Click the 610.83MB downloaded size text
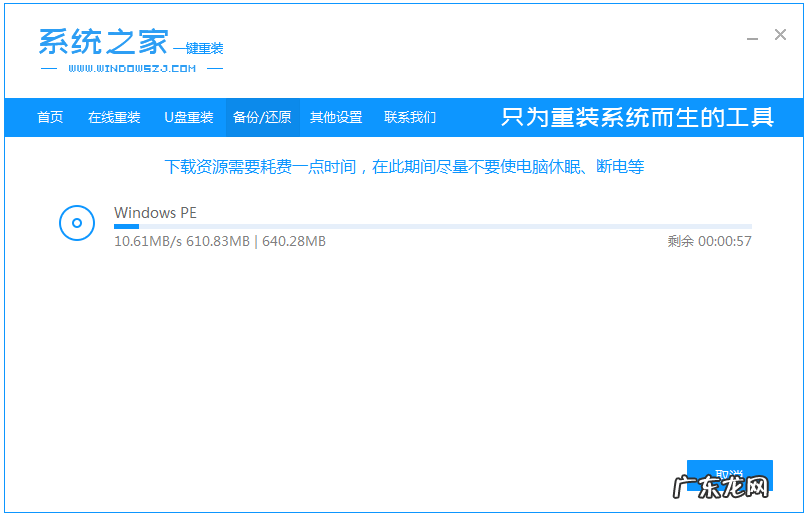The height and width of the screenshot is (516, 807). point(218,241)
